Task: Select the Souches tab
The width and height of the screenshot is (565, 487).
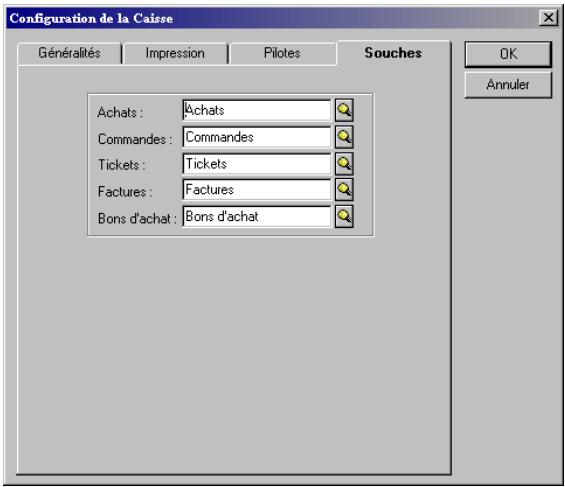Action: point(393,53)
